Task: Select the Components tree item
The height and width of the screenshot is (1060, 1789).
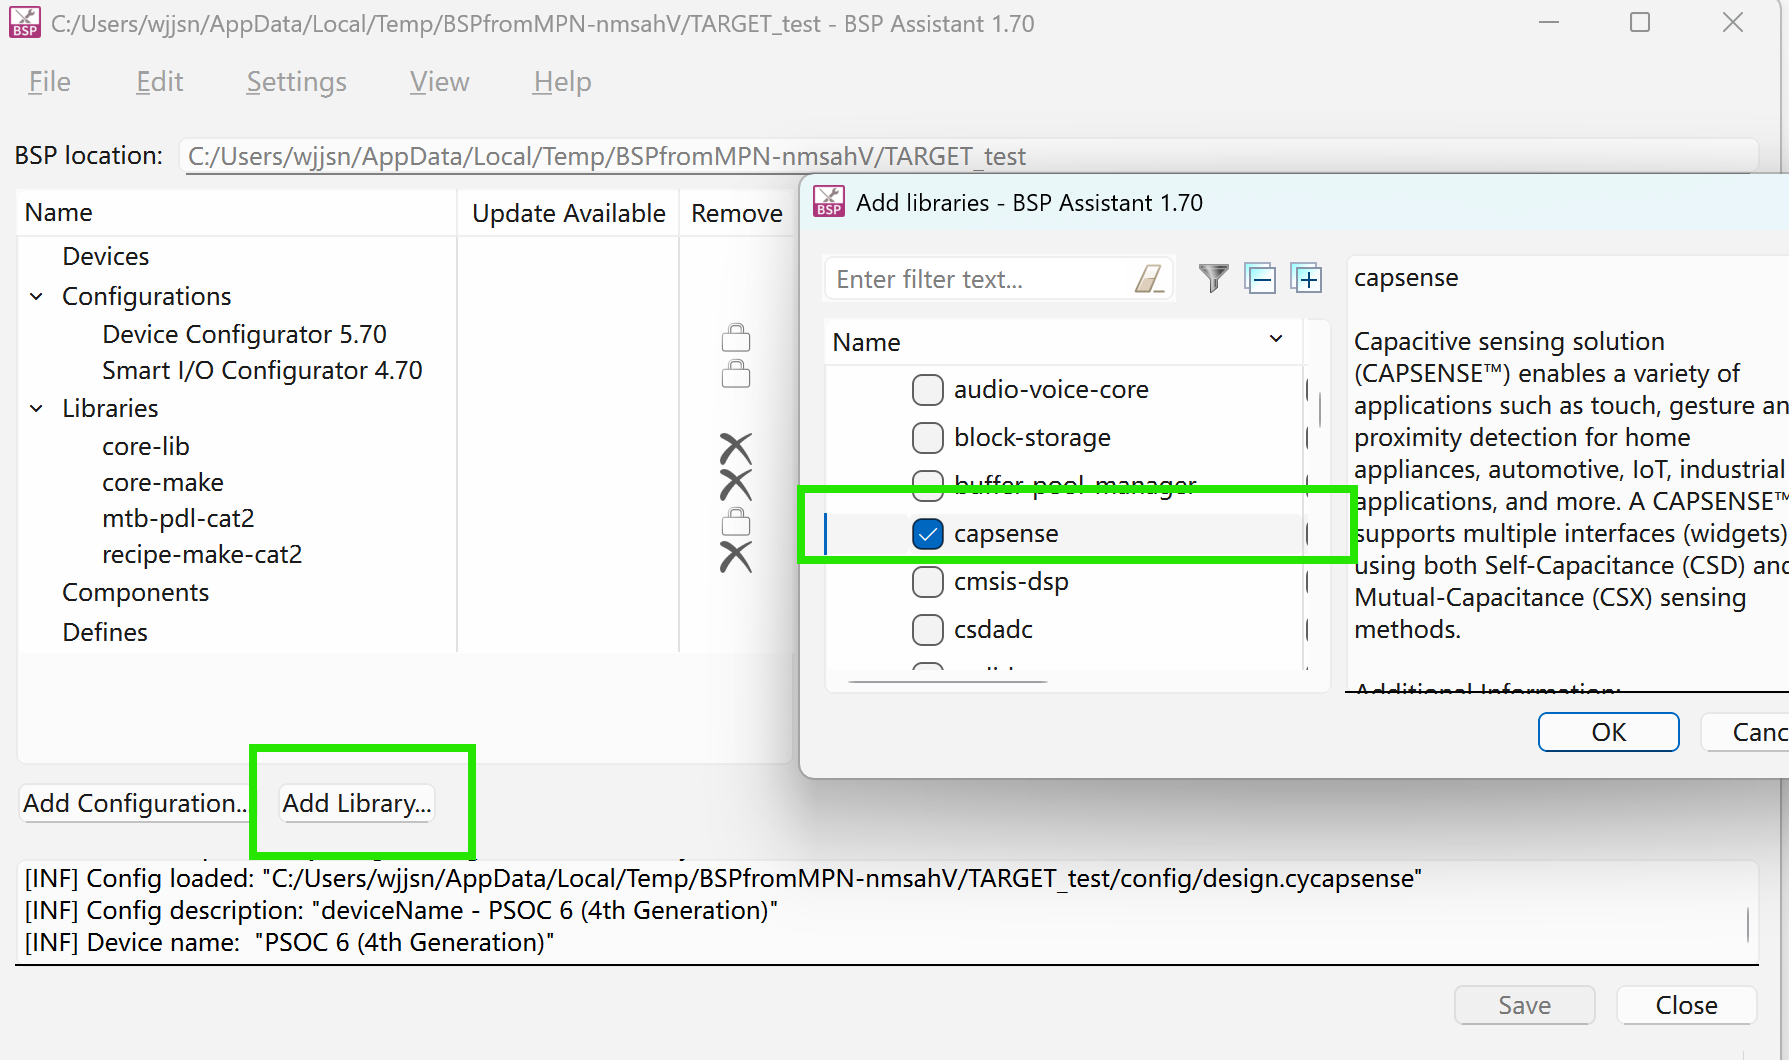Action: pyautogui.click(x=136, y=593)
